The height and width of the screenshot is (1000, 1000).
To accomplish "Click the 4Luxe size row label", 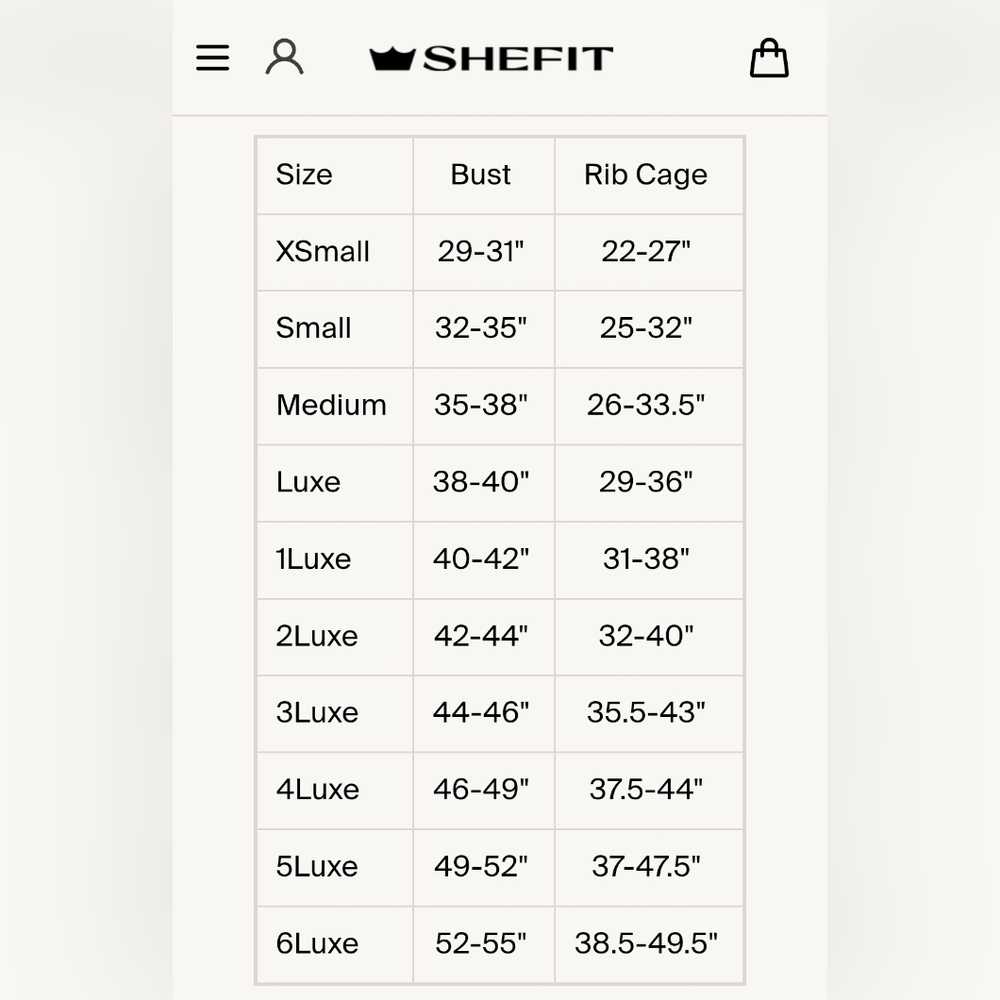I will 318,790.
